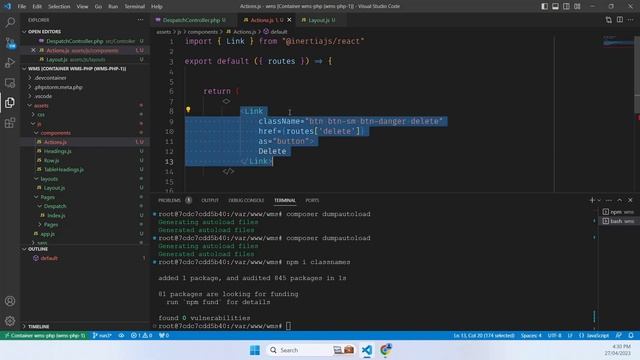Change UTF-8 file encoding
640x360 pixels.
[x=554, y=336]
